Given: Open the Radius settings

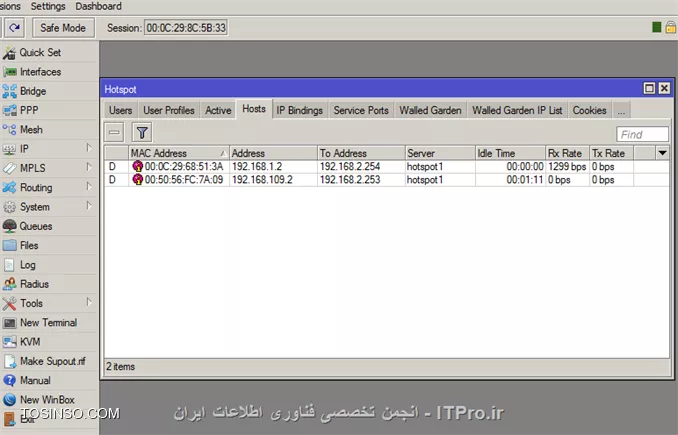Looking at the screenshot, I should click(34, 284).
